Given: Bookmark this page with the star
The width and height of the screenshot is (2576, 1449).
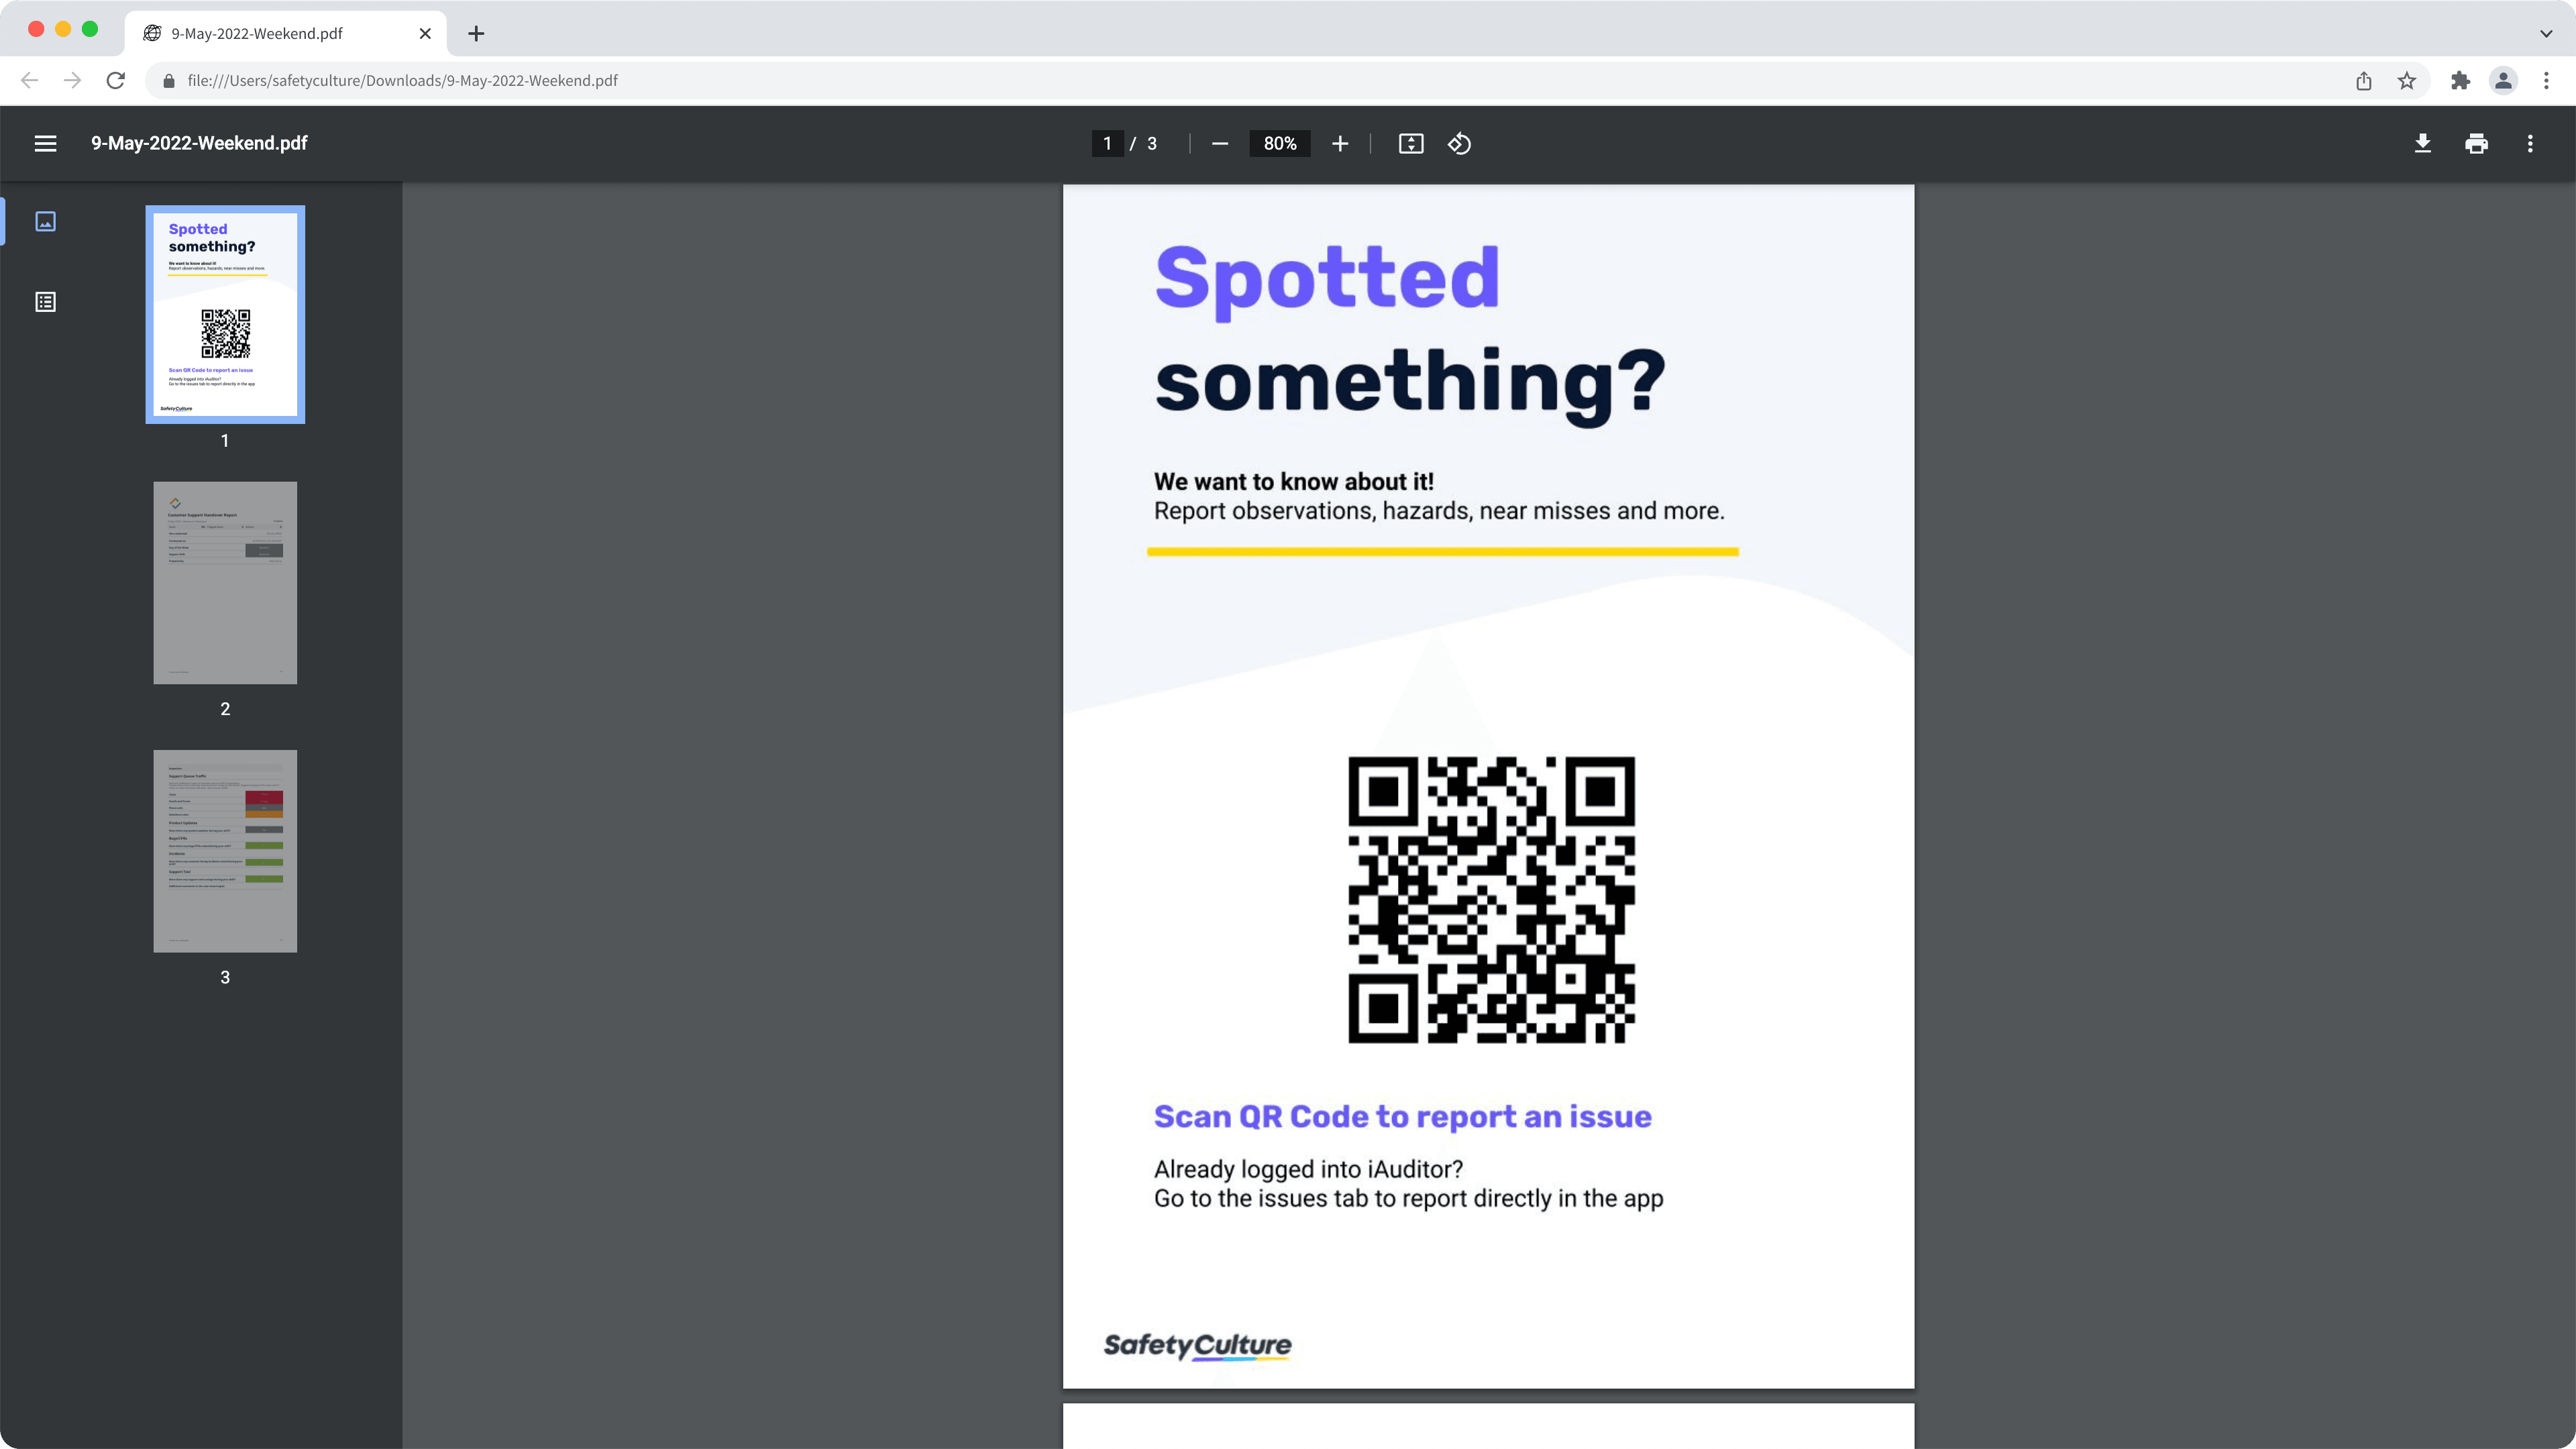Looking at the screenshot, I should [2407, 80].
